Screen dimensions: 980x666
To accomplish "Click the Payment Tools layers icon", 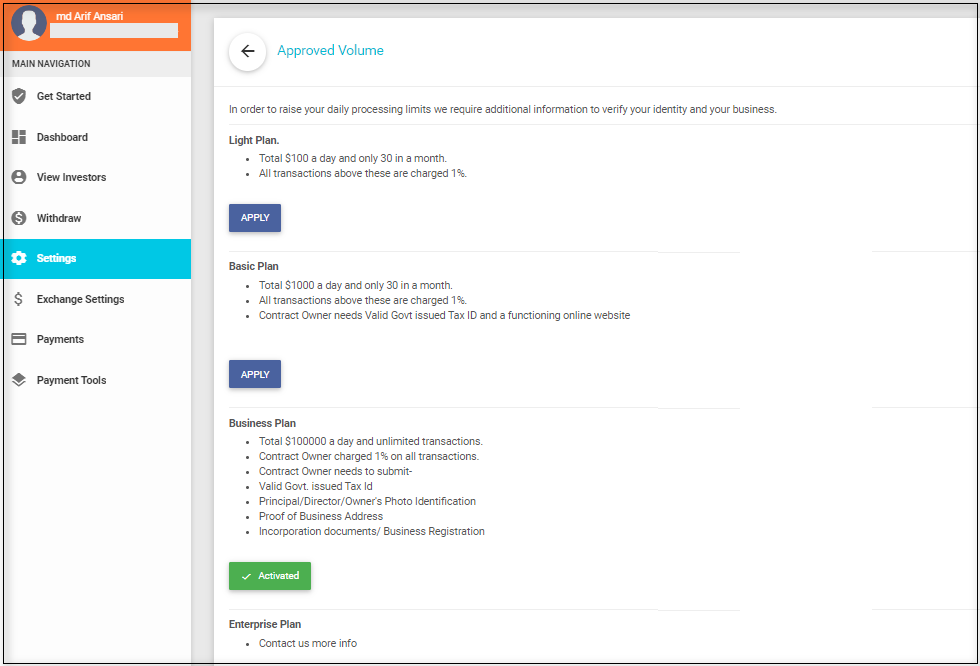I will tap(19, 380).
